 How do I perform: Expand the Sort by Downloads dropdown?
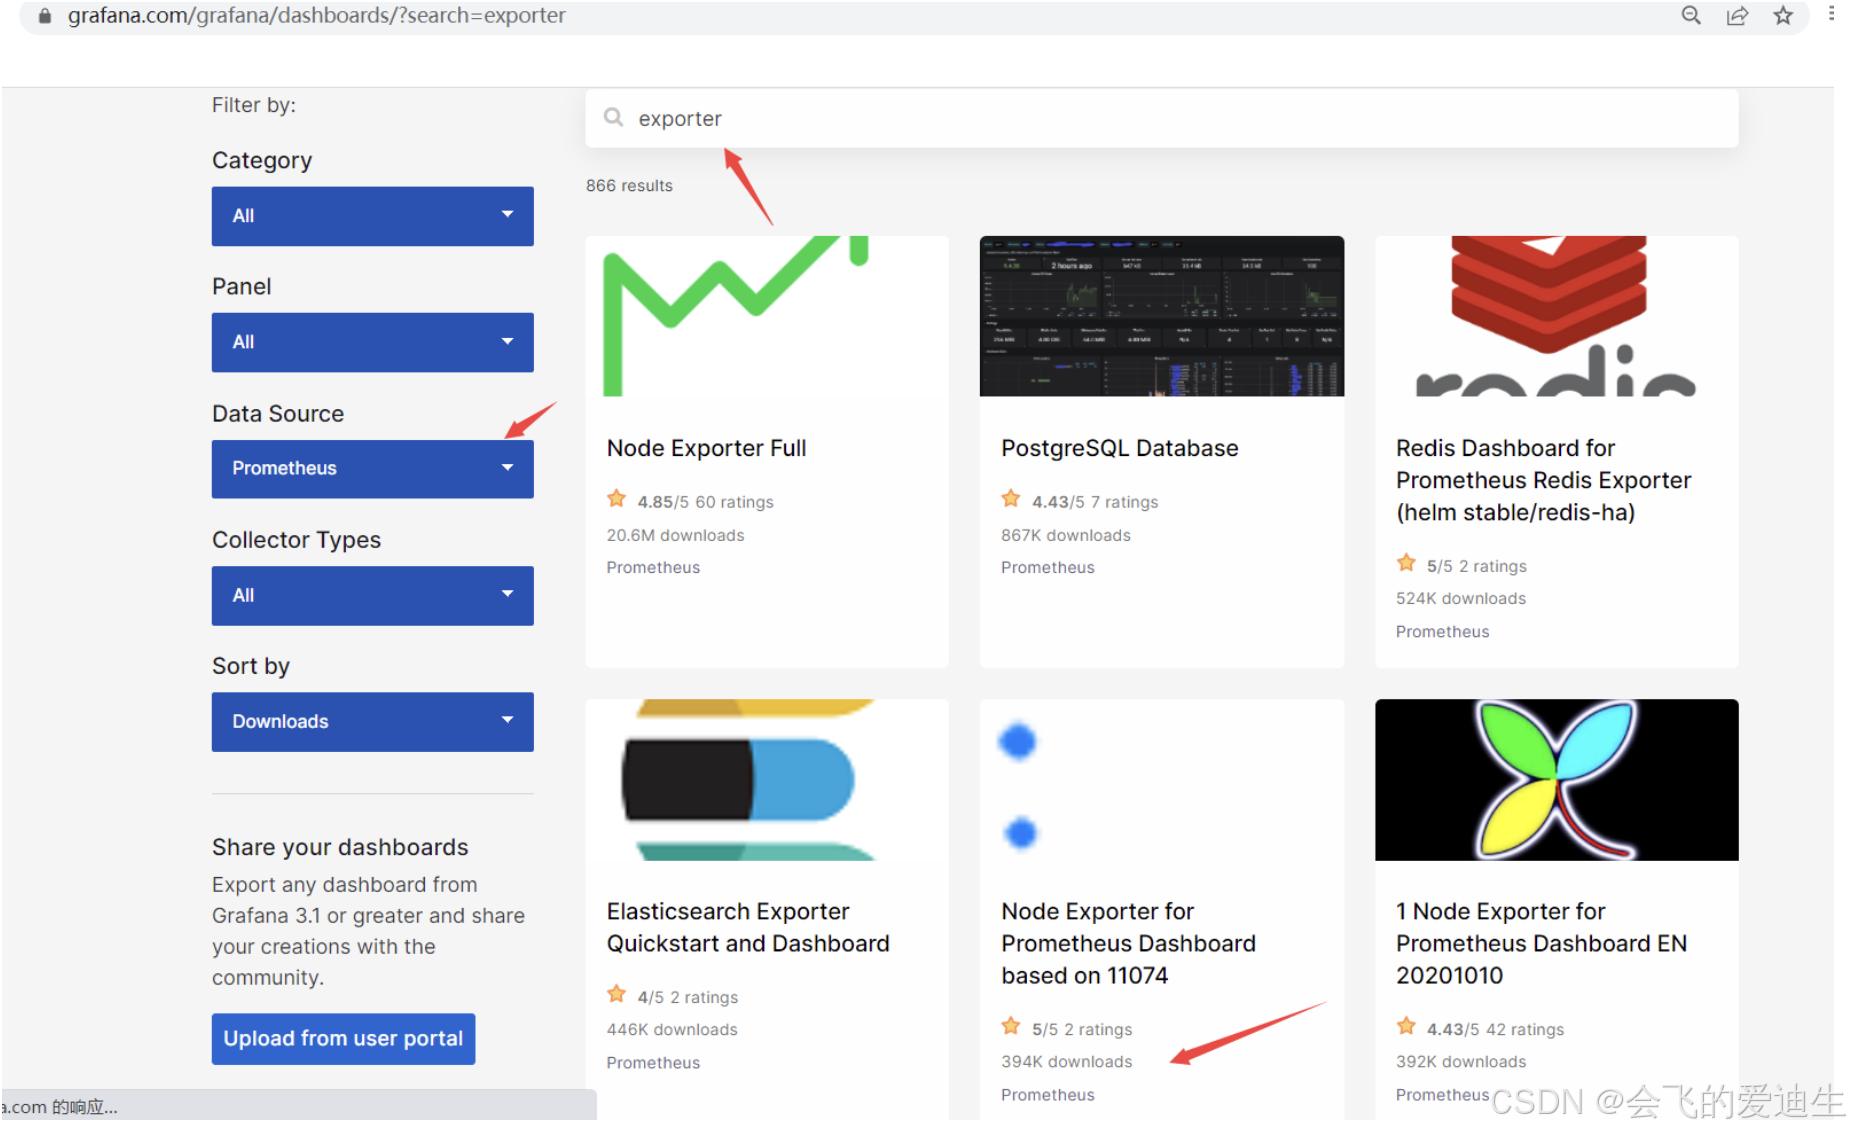click(372, 722)
